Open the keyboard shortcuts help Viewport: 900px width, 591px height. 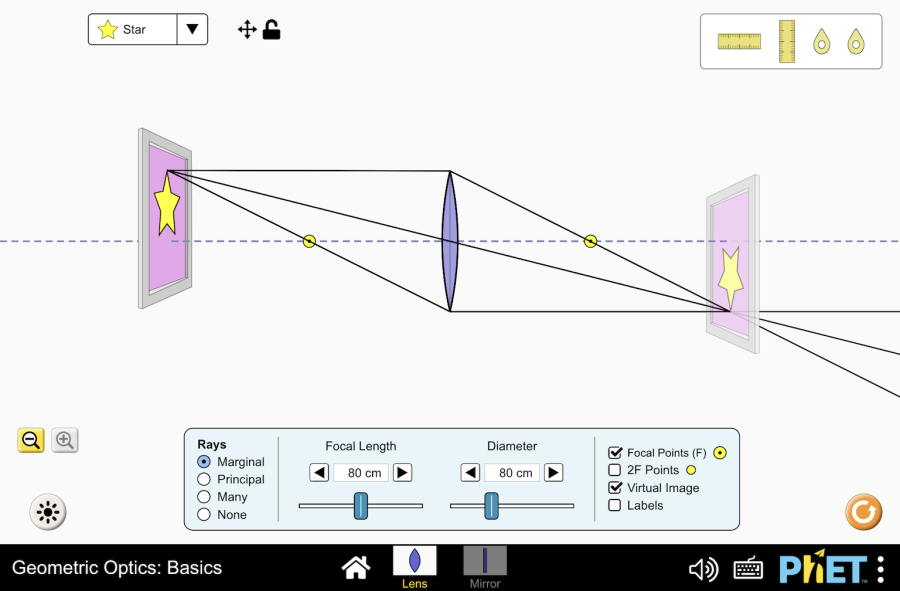tap(748, 569)
